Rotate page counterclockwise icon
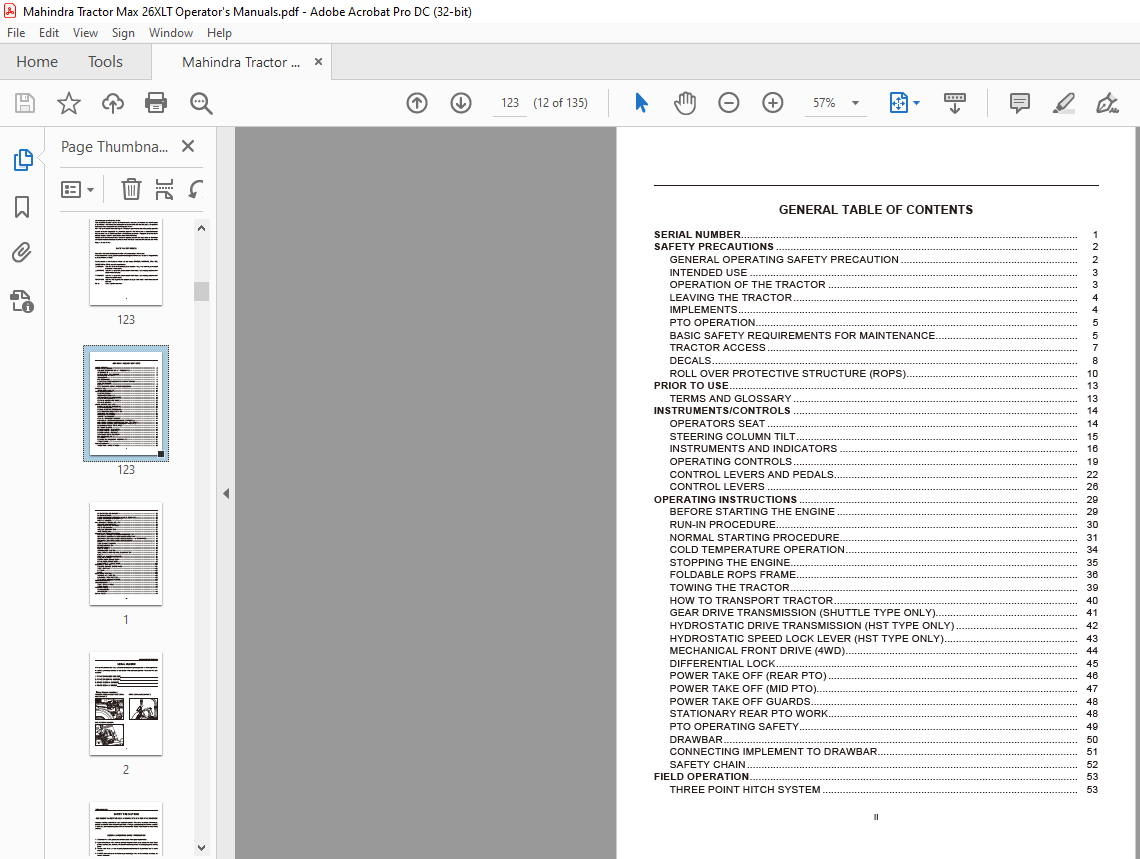The width and height of the screenshot is (1140, 859). (x=196, y=190)
